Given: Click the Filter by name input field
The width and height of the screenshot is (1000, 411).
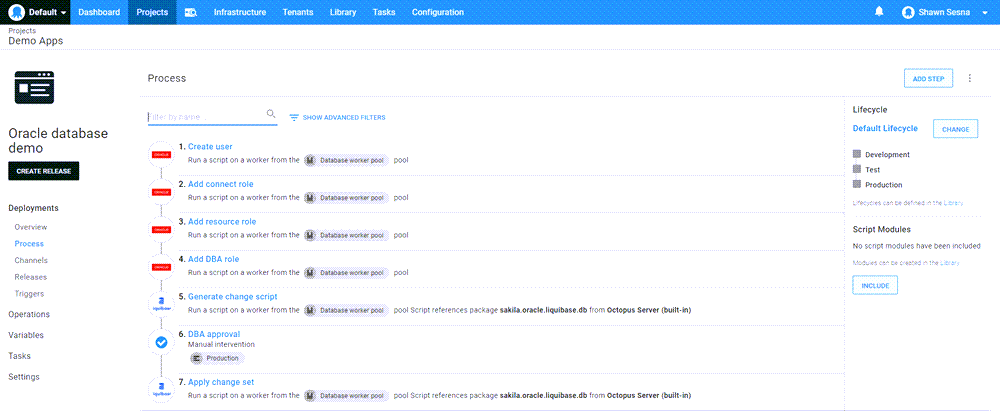Looking at the screenshot, I should (205, 116).
